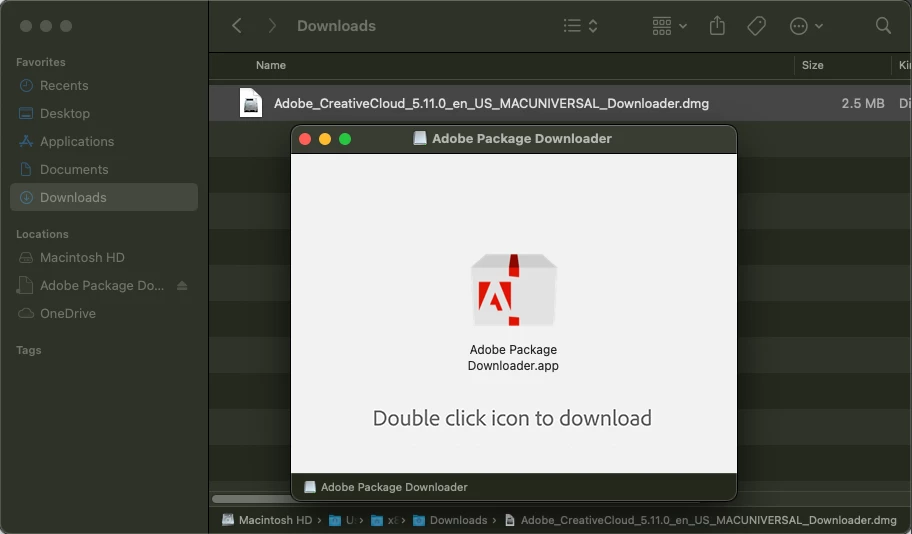
Task: Open the Adobe Package Downloader.app icon
Action: pos(514,290)
